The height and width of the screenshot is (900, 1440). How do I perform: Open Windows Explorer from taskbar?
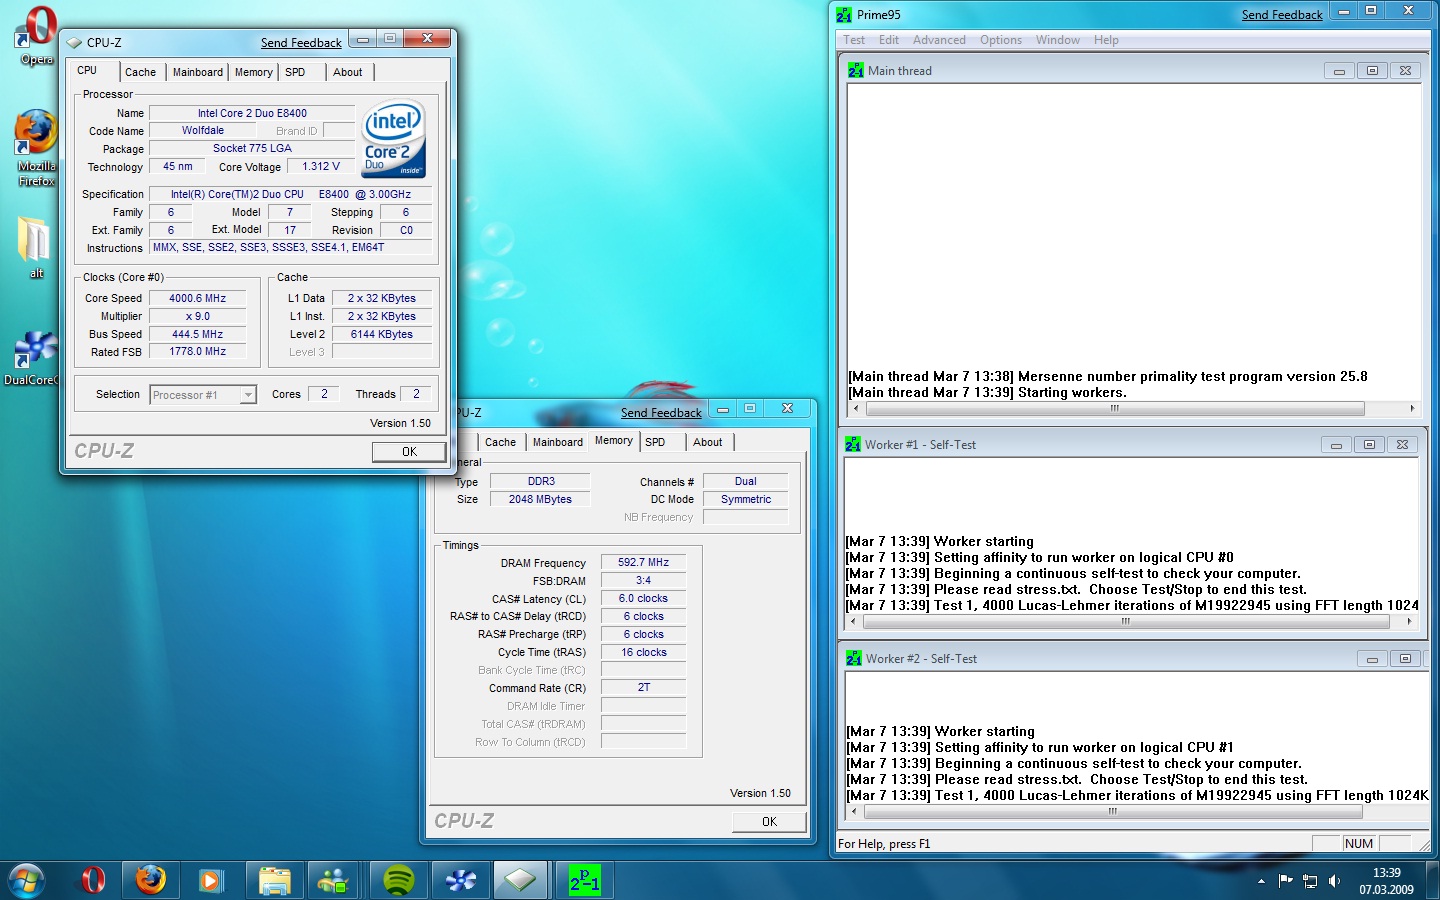tap(273, 880)
